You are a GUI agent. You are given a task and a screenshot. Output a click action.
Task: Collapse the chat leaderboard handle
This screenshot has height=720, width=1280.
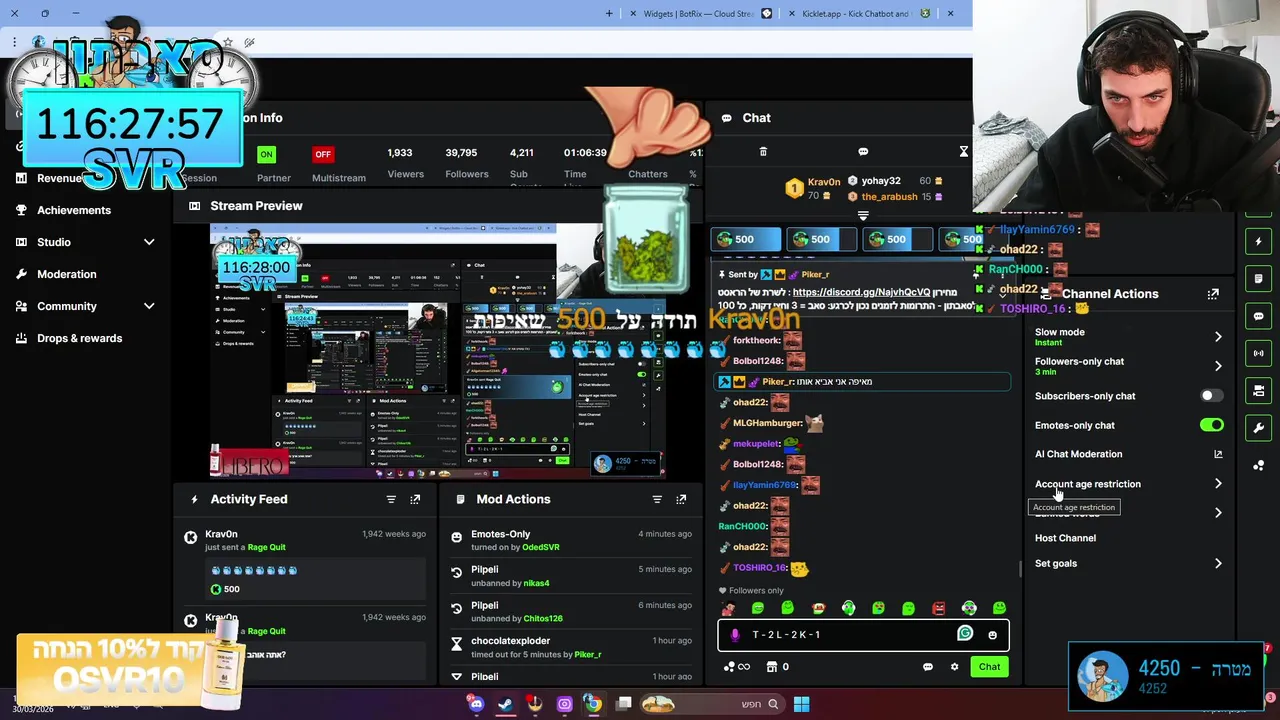coord(863,215)
